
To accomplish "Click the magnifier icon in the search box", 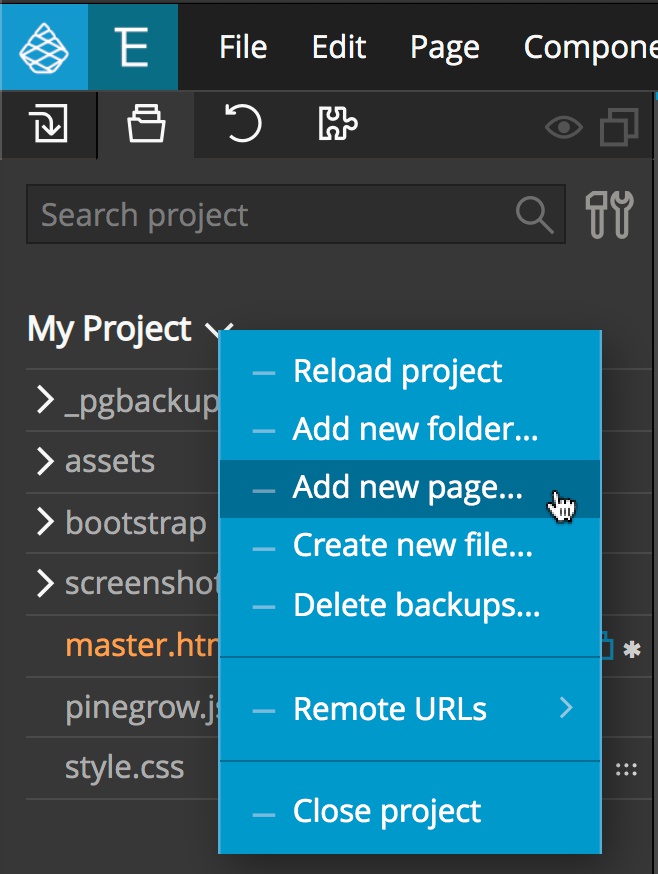I will click(534, 215).
